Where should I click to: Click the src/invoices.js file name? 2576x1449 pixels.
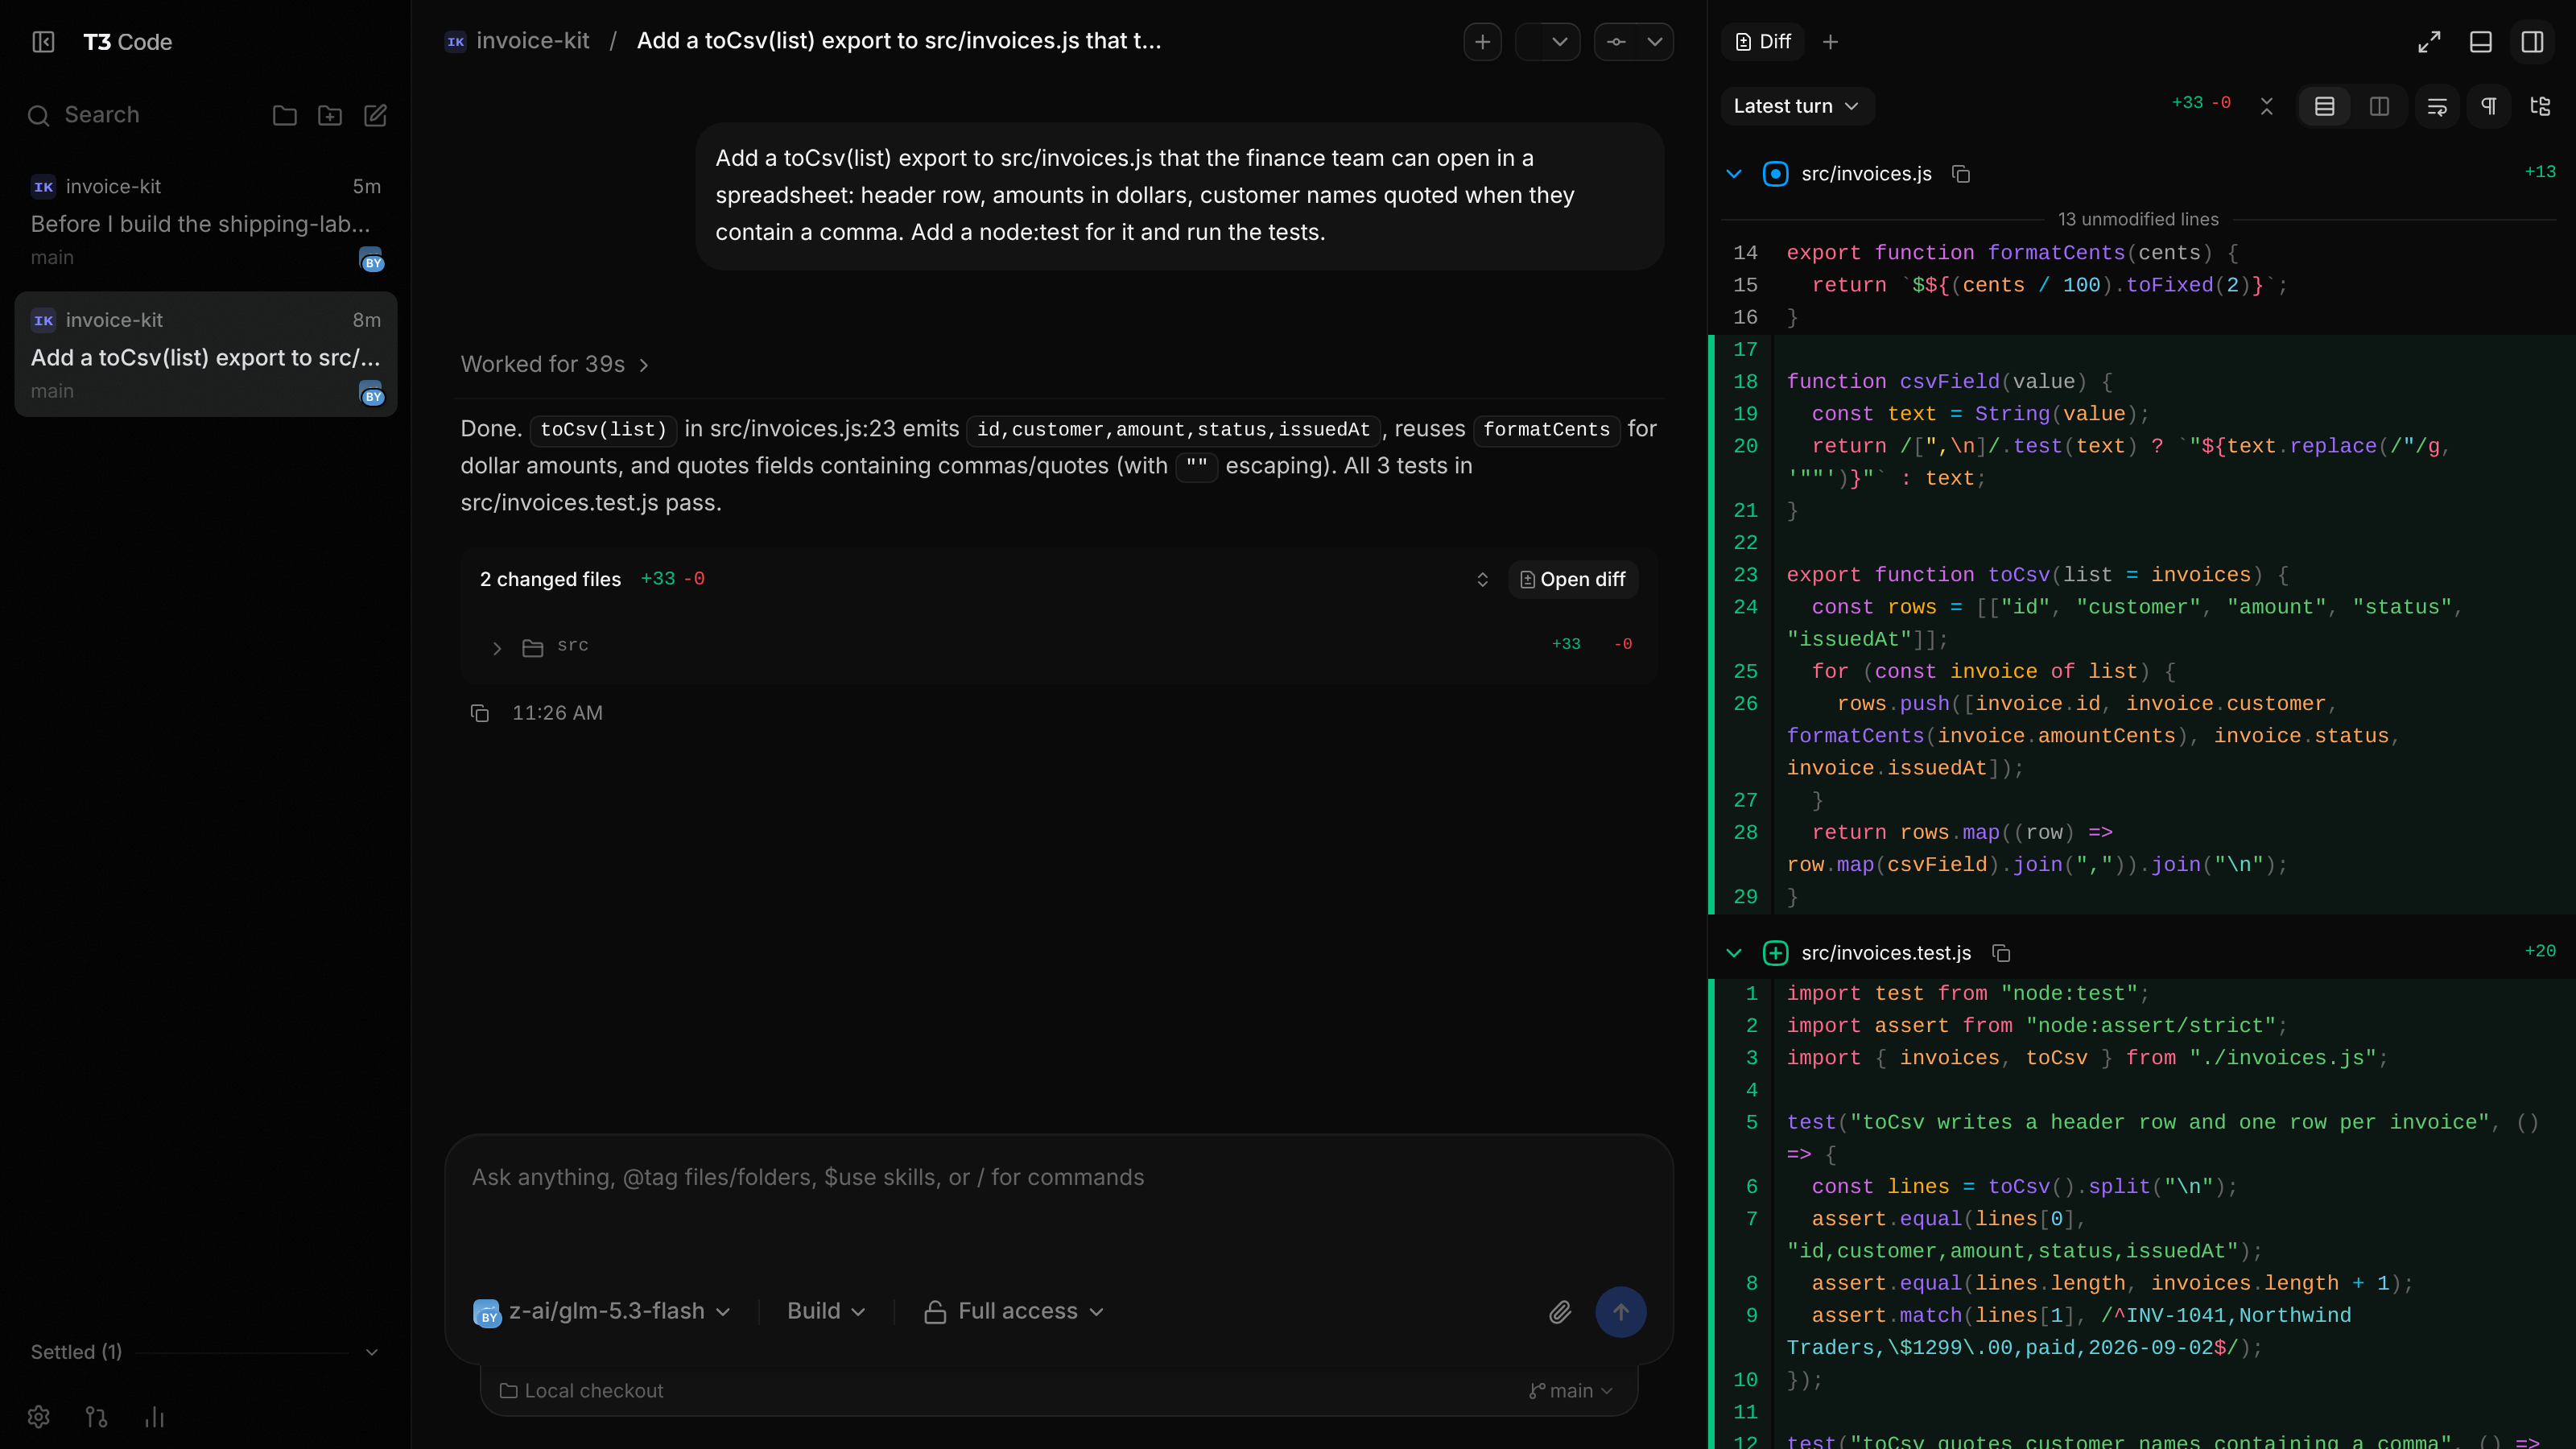(x=1866, y=174)
